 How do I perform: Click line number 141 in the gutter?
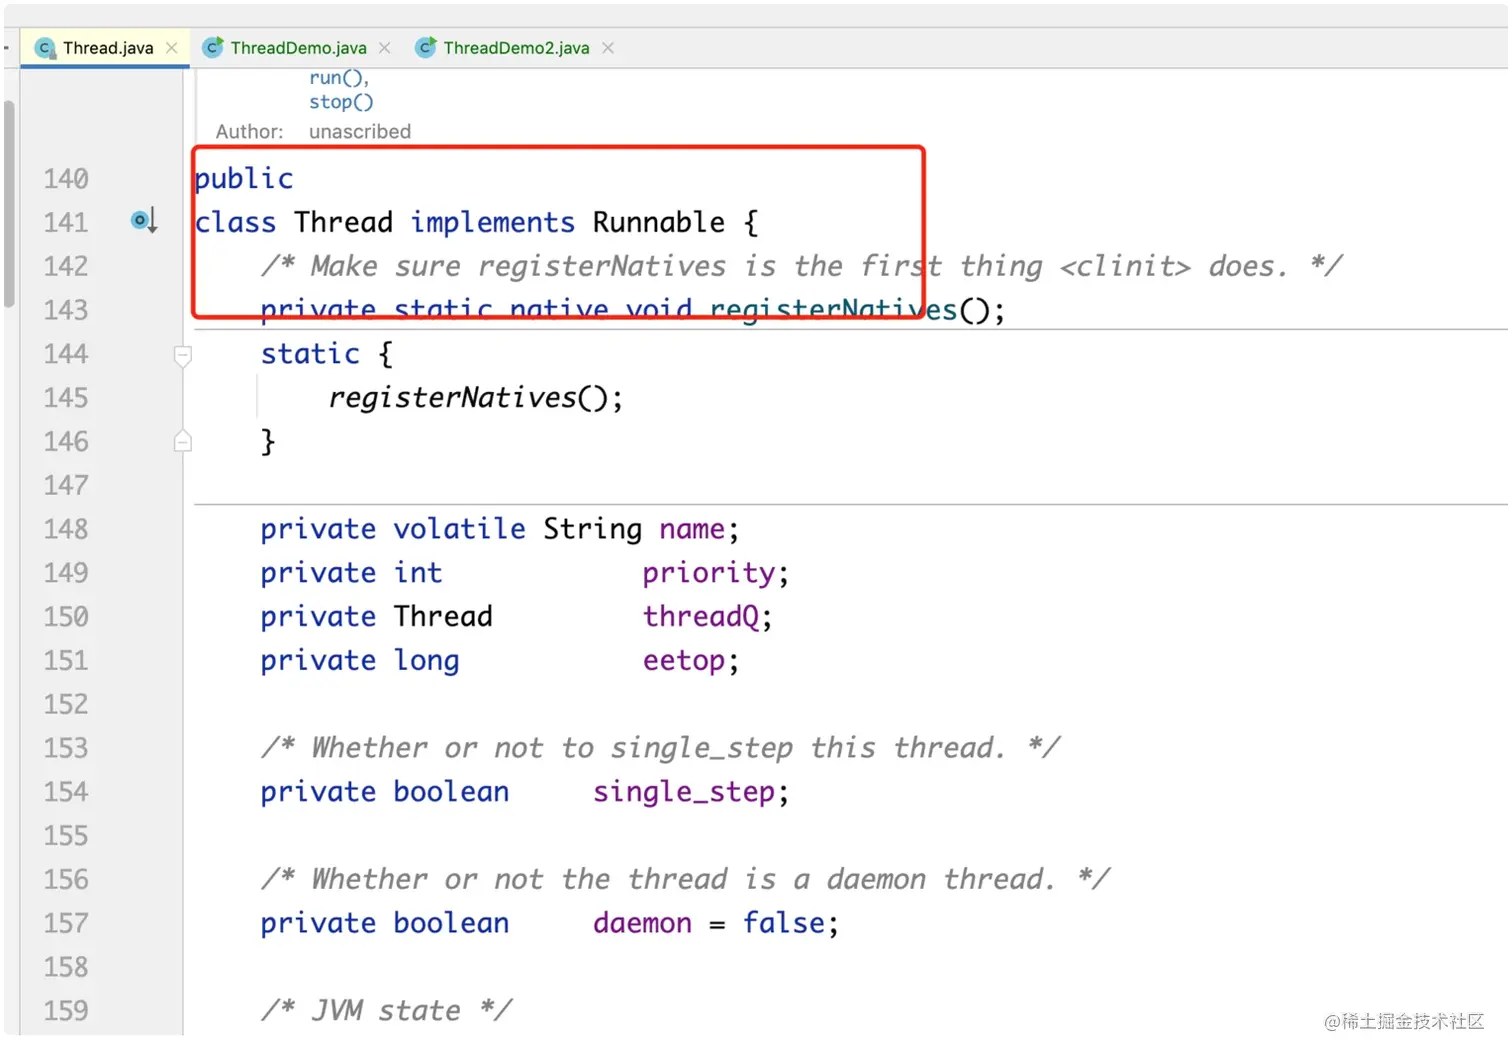click(66, 222)
